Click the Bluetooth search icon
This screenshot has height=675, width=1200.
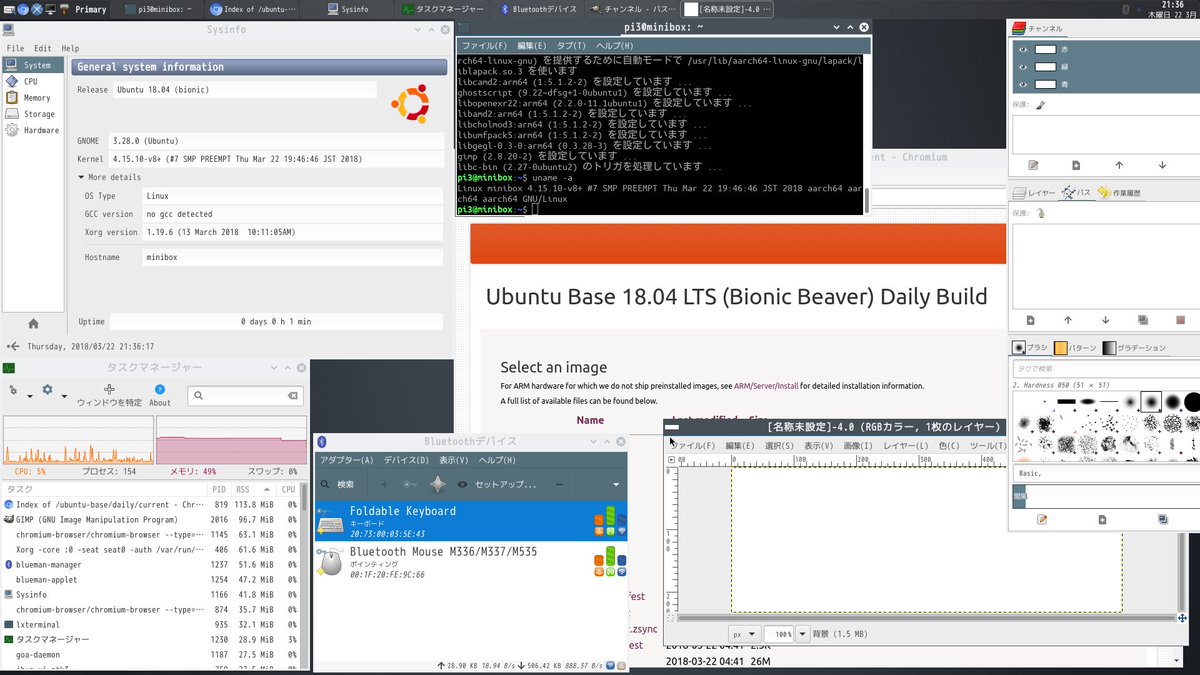[324, 484]
